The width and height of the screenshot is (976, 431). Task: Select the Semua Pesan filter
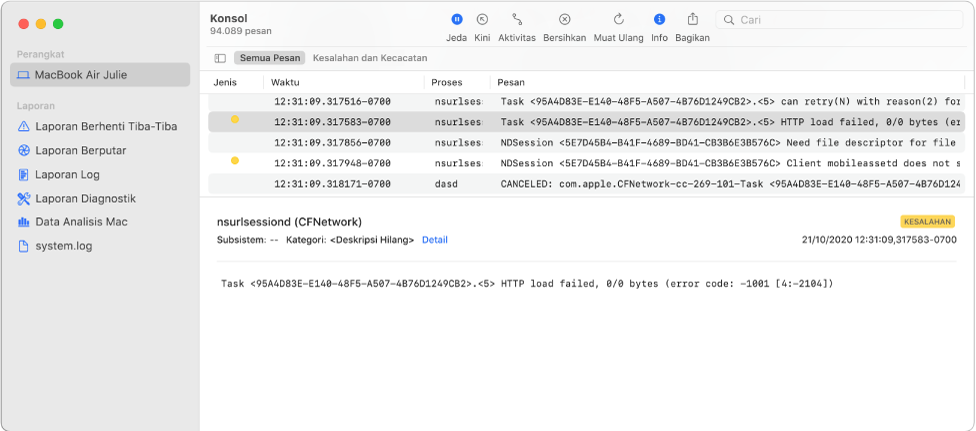point(270,58)
